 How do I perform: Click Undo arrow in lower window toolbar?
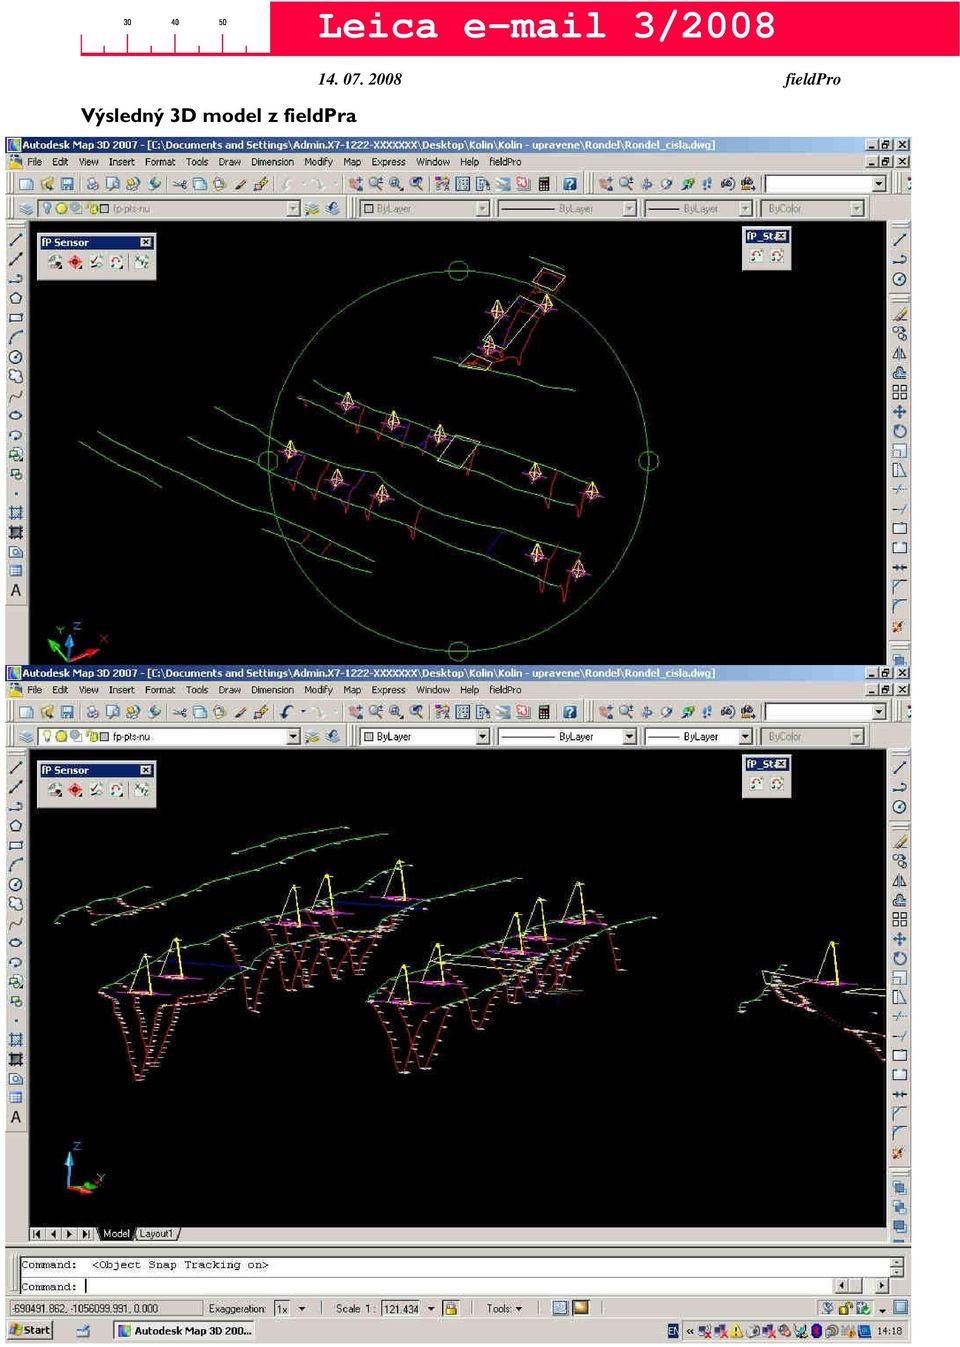(x=287, y=712)
